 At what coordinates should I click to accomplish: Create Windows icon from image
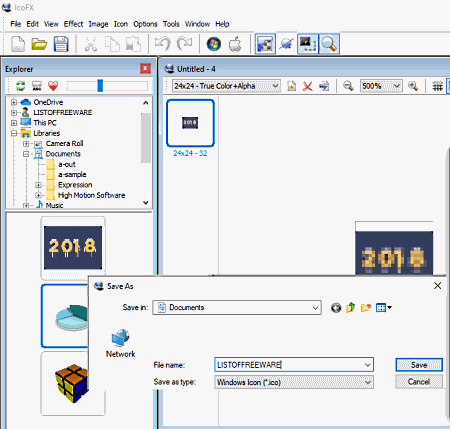pos(214,44)
